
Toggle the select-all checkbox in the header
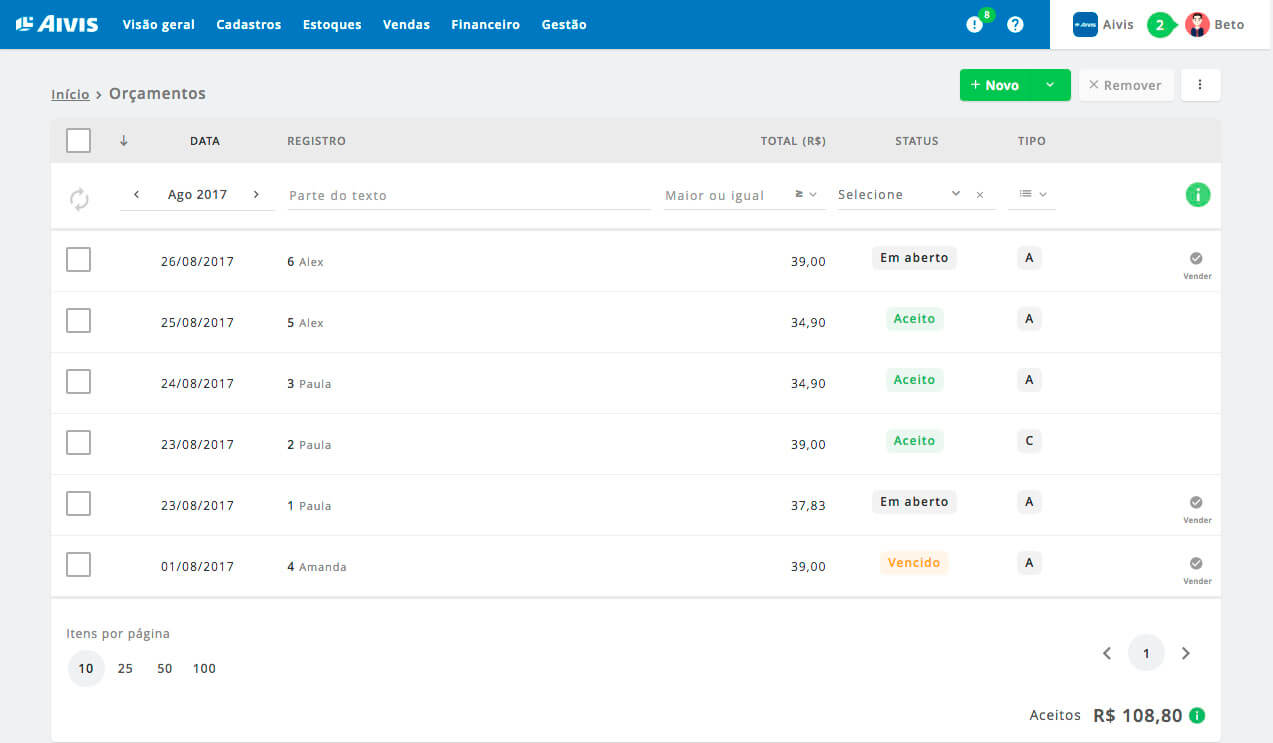(79, 140)
